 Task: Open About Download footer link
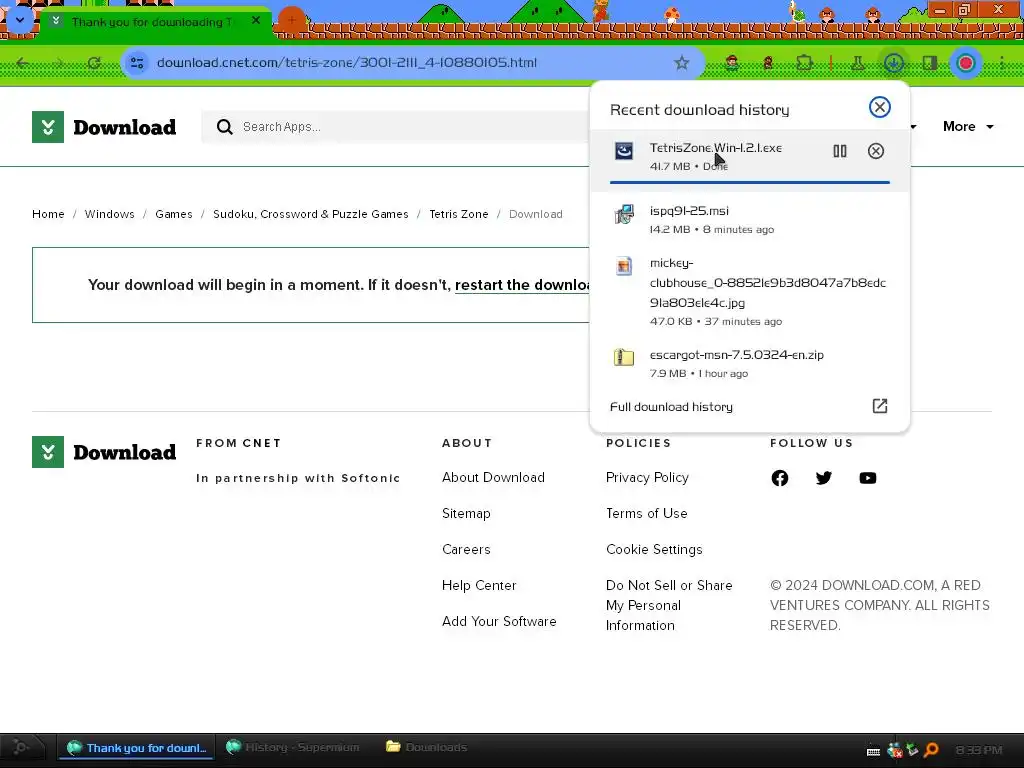click(493, 477)
